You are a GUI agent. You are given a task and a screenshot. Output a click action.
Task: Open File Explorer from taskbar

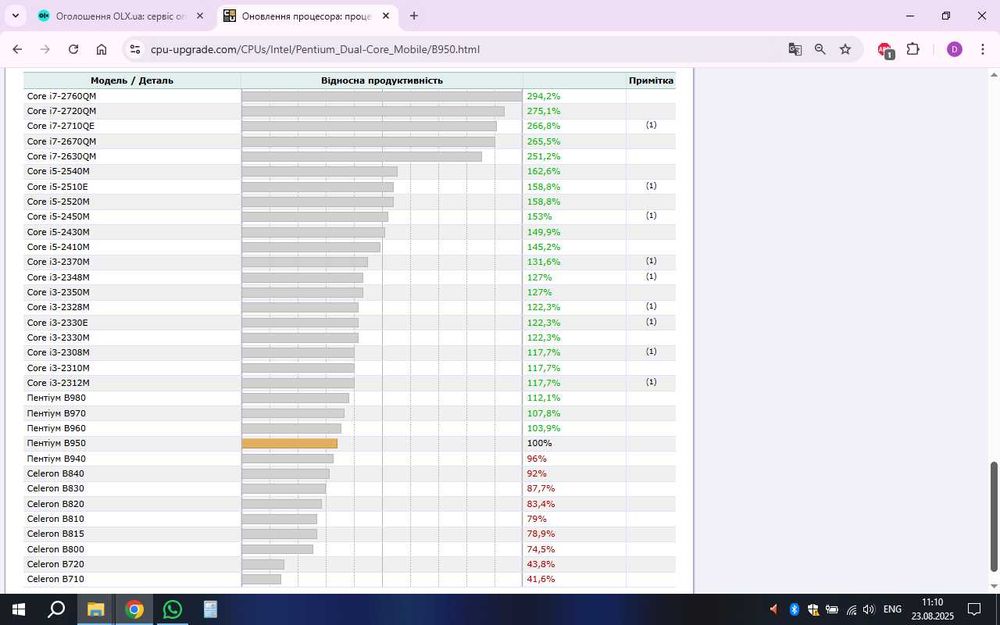95,610
